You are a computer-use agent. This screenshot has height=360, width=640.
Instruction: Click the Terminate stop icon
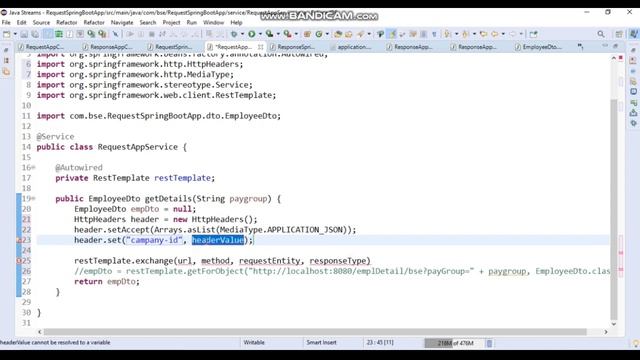(x=151, y=34)
